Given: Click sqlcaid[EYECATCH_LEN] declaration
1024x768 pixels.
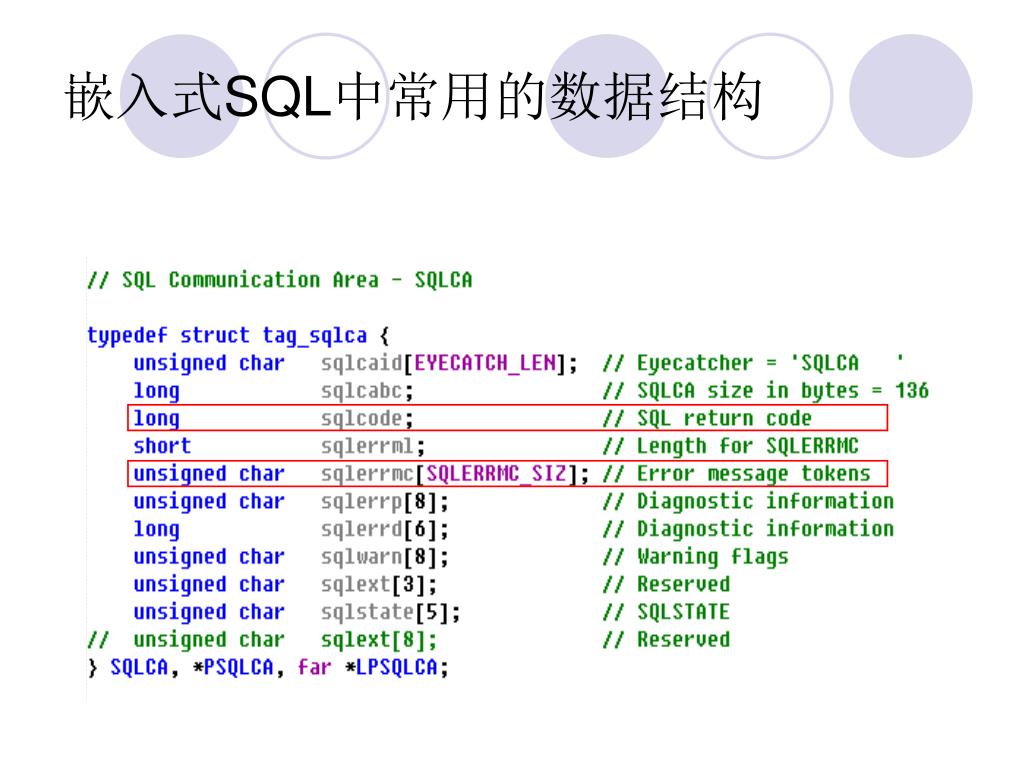Looking at the screenshot, I should (x=449, y=363).
